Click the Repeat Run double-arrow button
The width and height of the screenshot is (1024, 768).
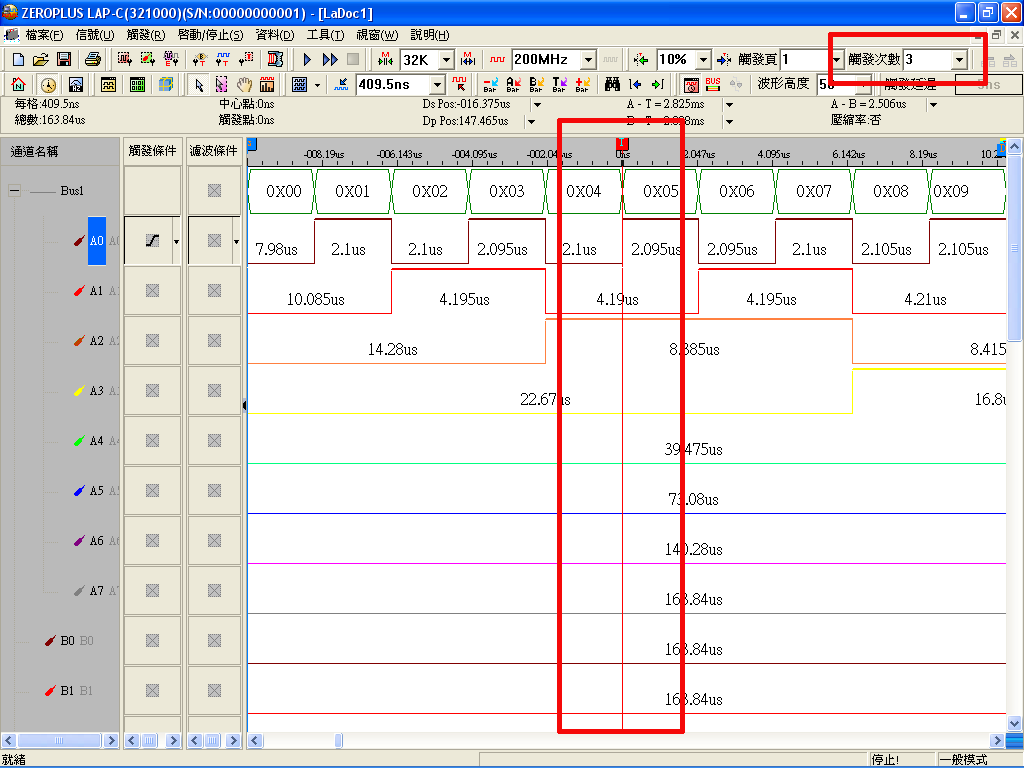pos(330,60)
